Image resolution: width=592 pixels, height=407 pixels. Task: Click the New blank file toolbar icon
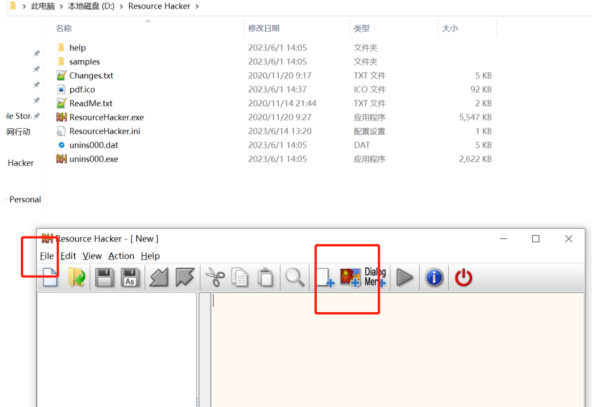(x=50, y=278)
